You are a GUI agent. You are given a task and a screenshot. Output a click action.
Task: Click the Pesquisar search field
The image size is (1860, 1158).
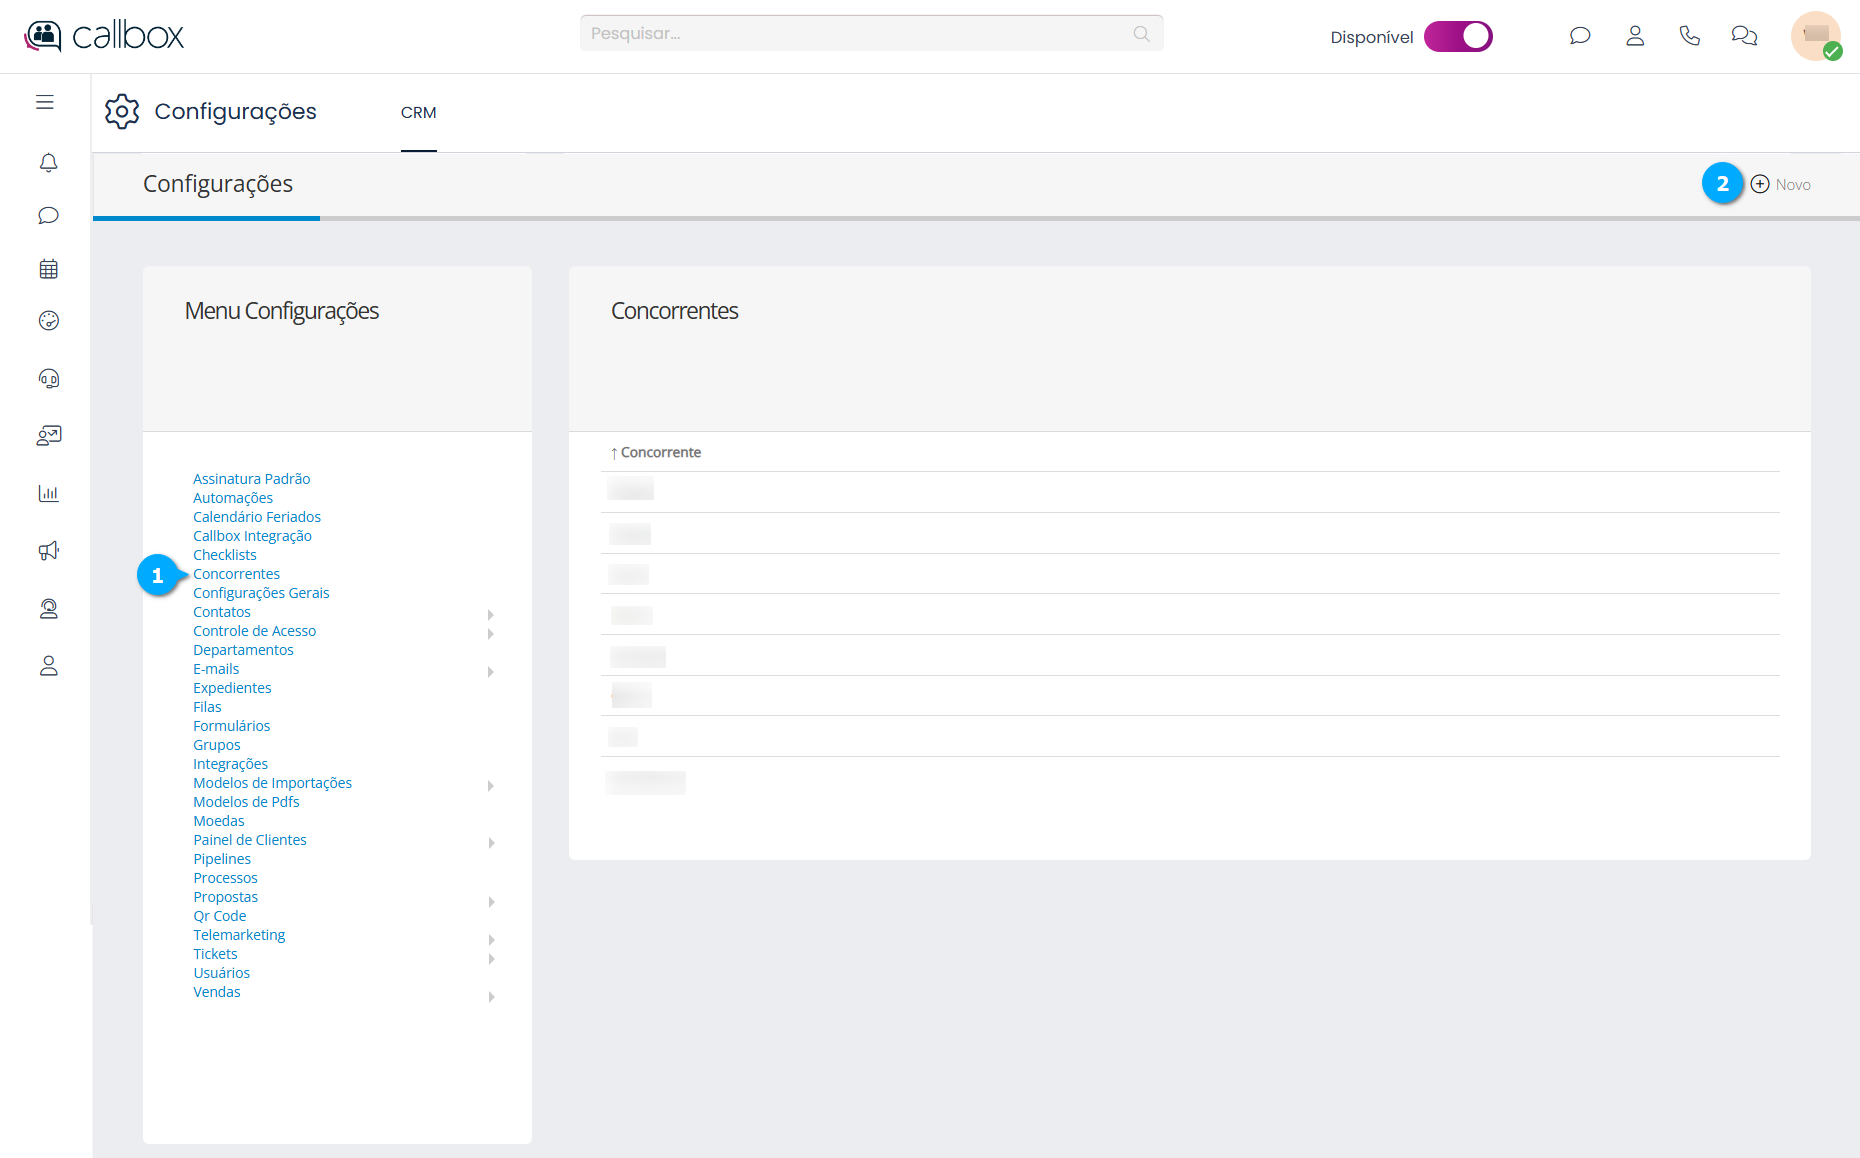coord(860,34)
